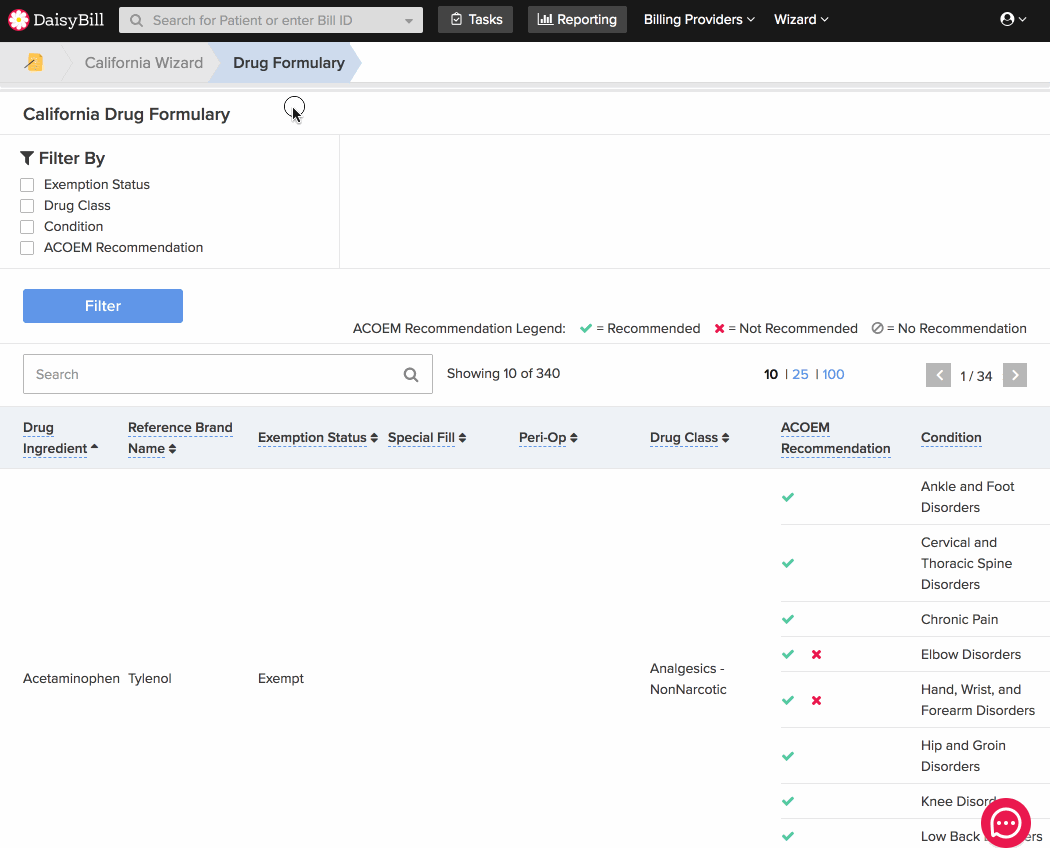Expand the Billing Providers dropdown
Screen dimensions: 1050x848
pyautogui.click(x=699, y=20)
